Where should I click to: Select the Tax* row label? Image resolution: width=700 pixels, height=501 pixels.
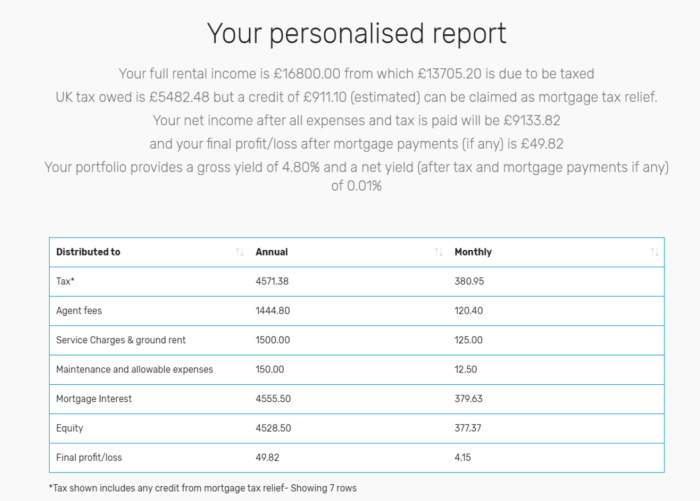pos(65,281)
